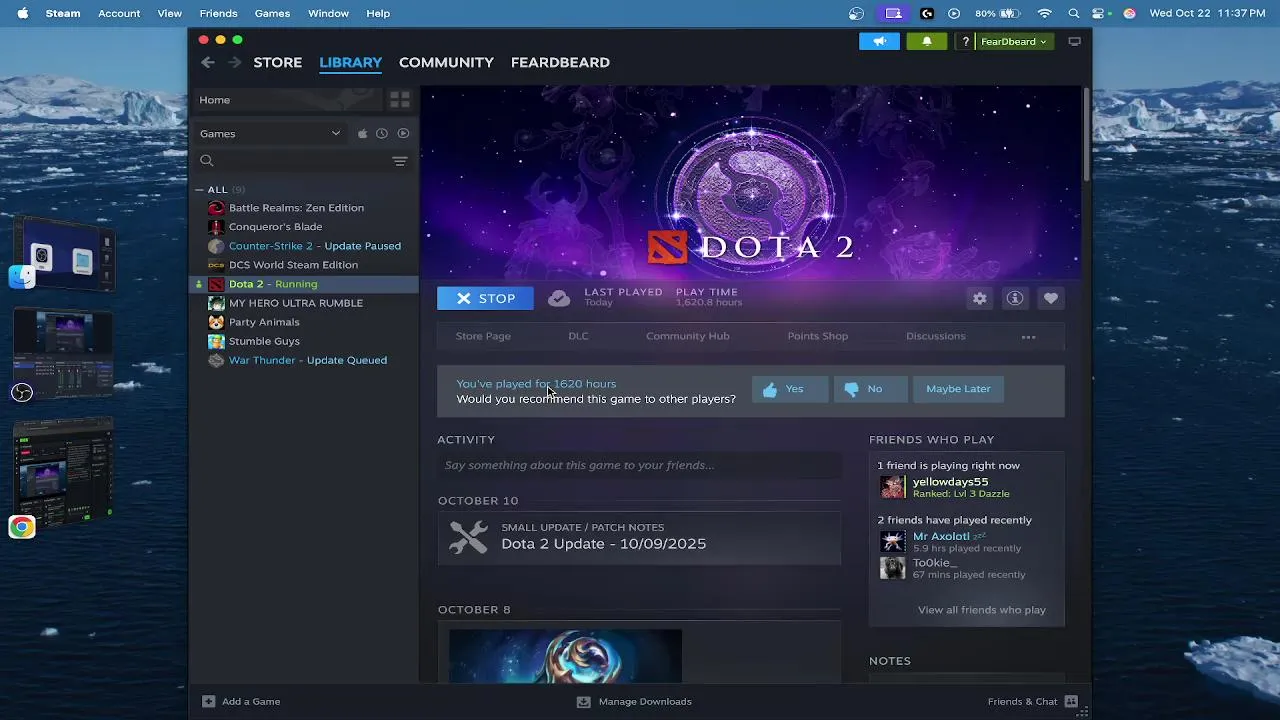Click the Wi-Fi status icon
This screenshot has height=720, width=1280.
click(x=1045, y=13)
